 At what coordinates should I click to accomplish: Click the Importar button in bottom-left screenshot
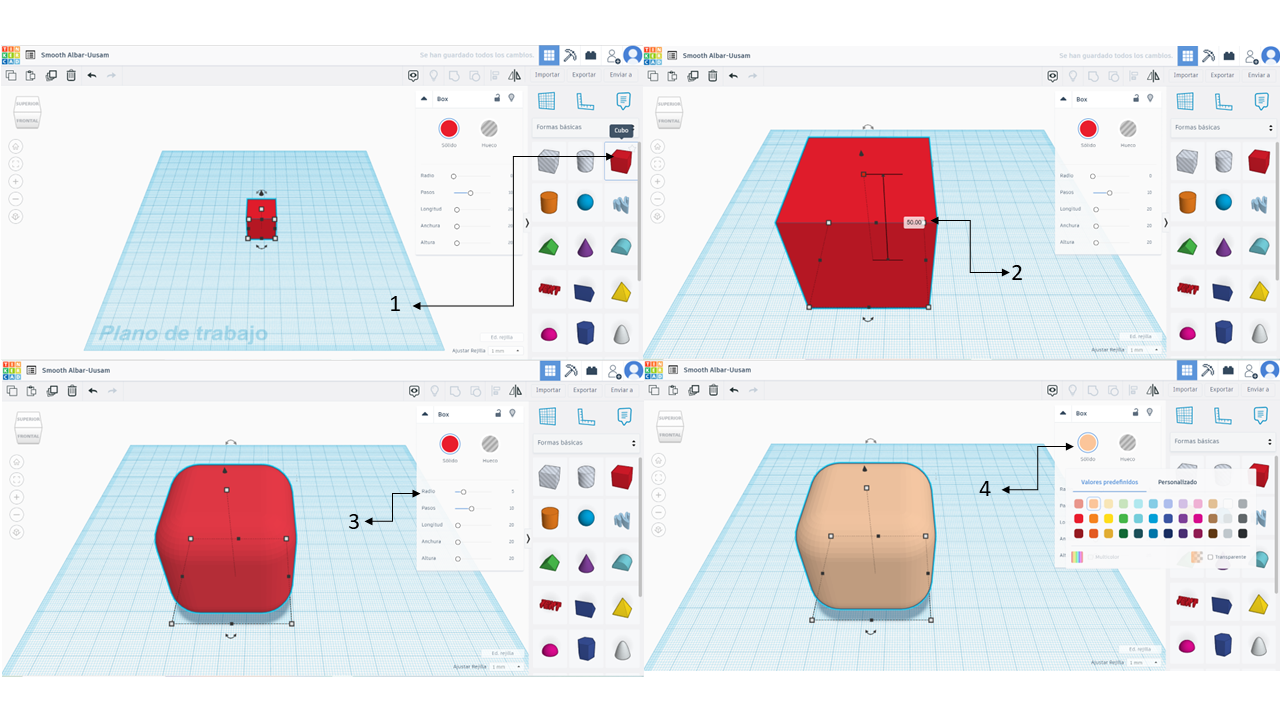coord(547,390)
